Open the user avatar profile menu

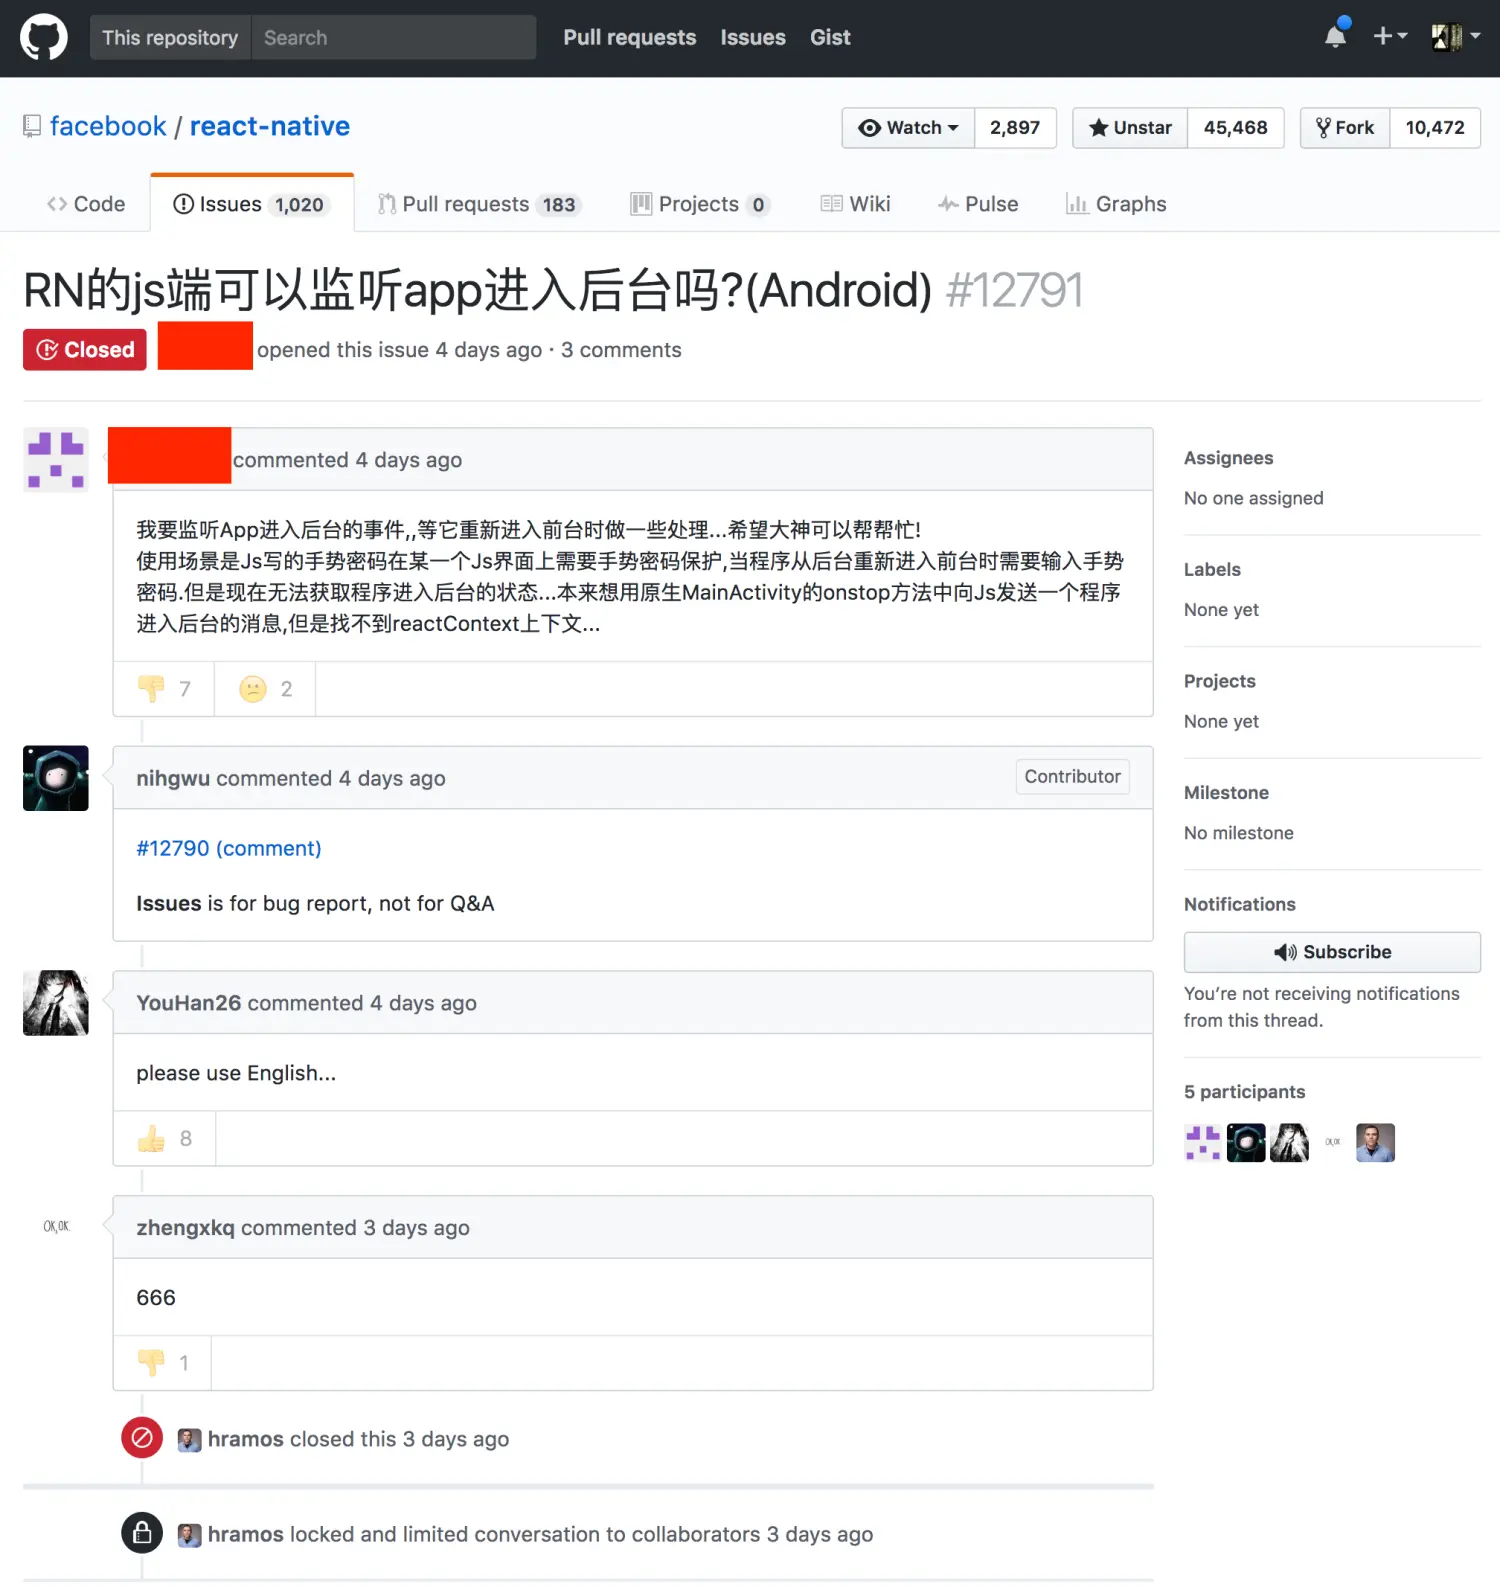pyautogui.click(x=1455, y=37)
